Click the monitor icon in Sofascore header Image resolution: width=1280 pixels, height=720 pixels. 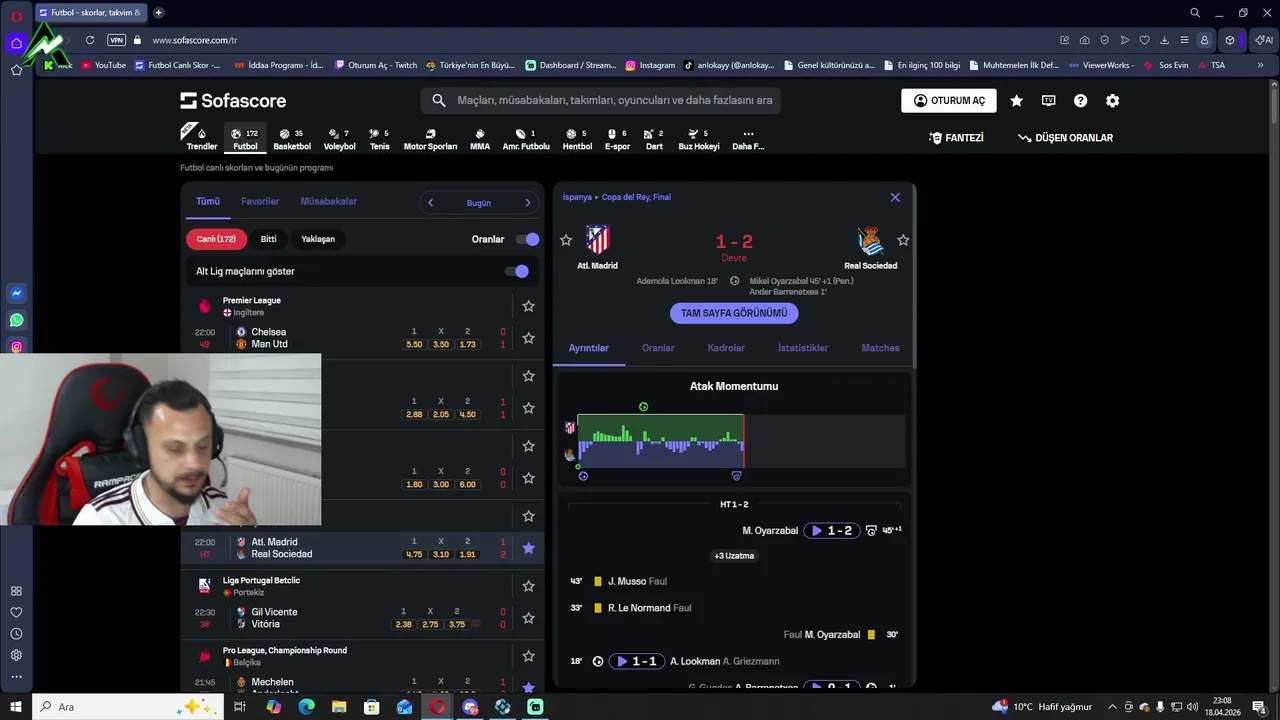click(1048, 101)
